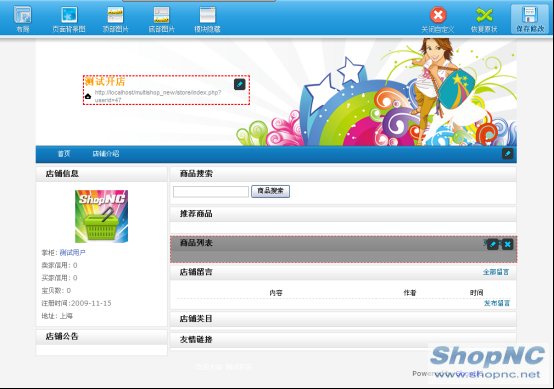Image resolution: width=554 pixels, height=389 pixels.
Task: Click the ShopNC store logo thumbnail
Action: [101, 216]
